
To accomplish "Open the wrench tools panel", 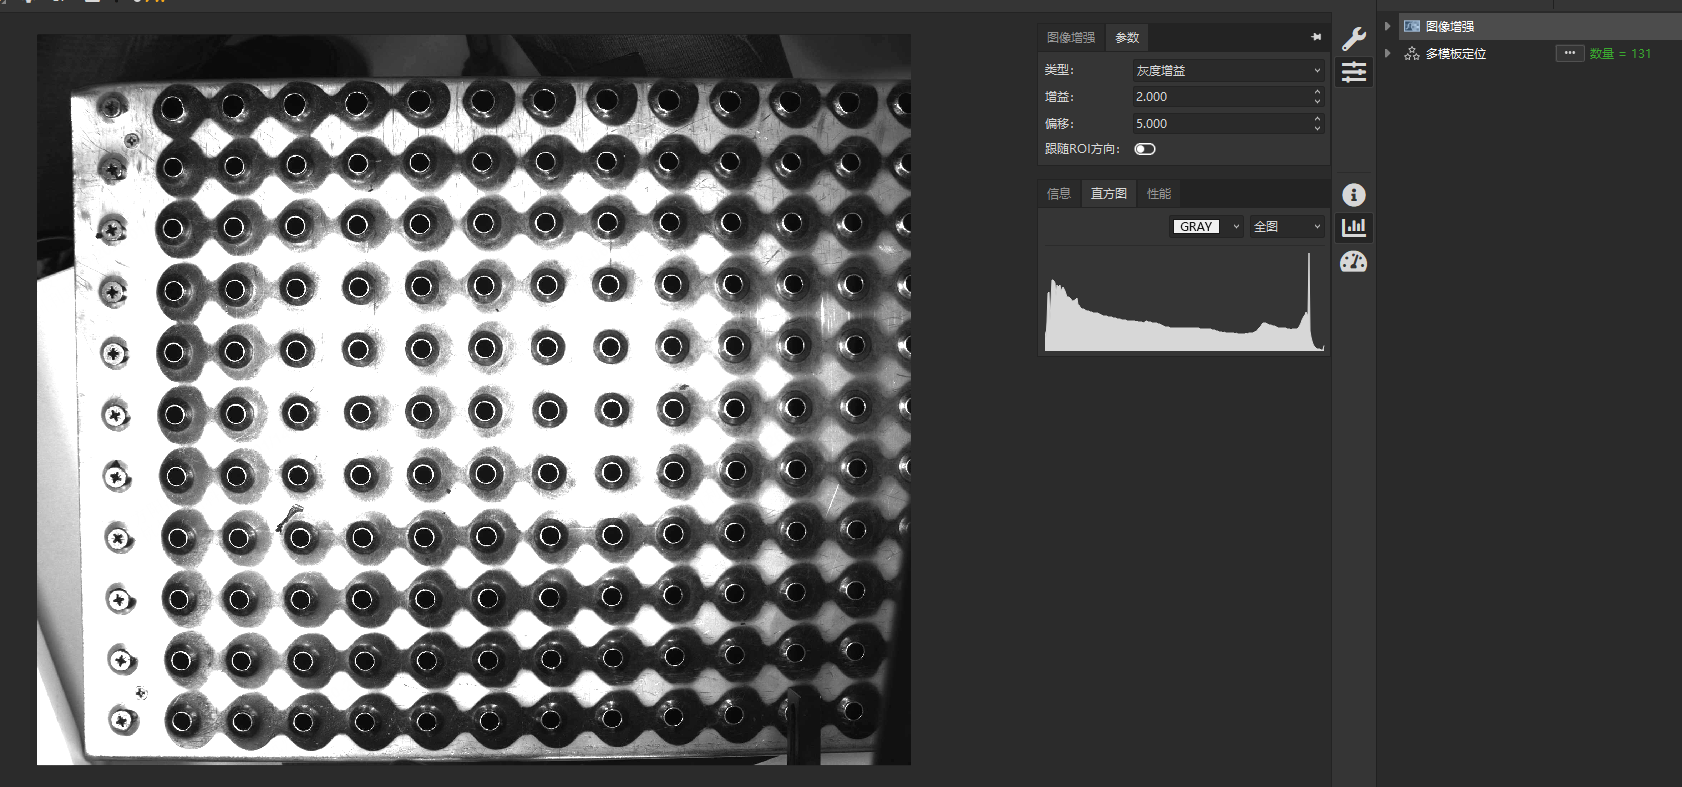I will point(1353,39).
